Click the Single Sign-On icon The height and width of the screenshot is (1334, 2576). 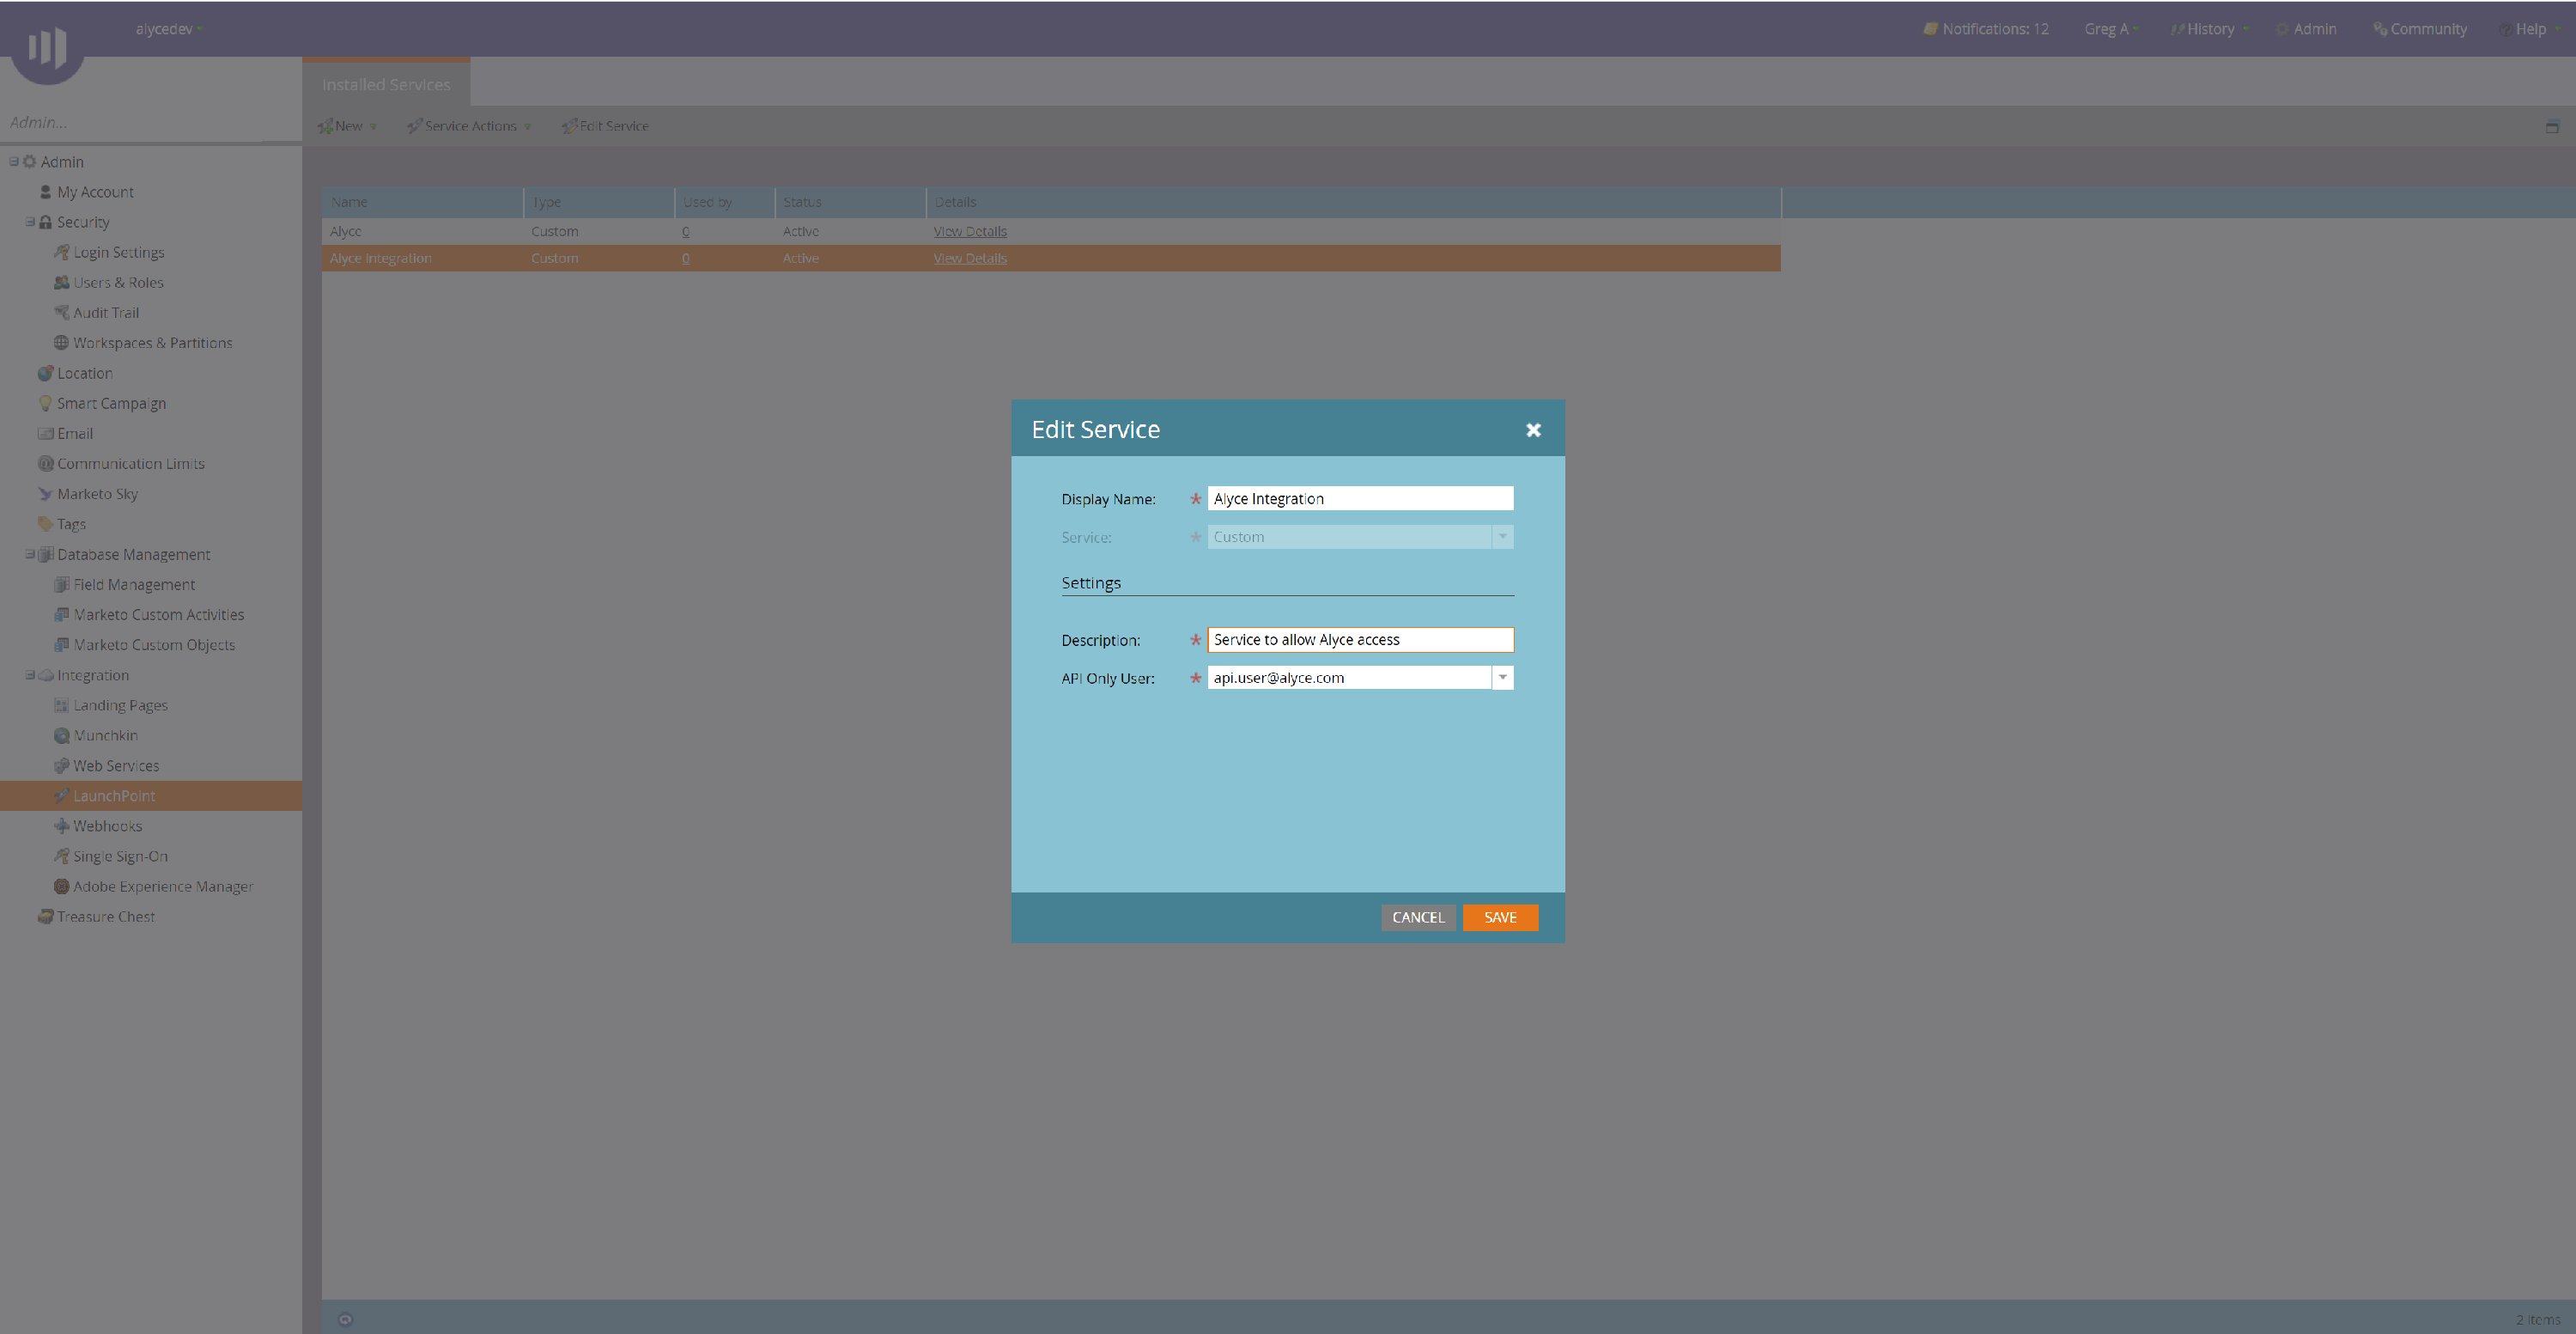pos(61,856)
